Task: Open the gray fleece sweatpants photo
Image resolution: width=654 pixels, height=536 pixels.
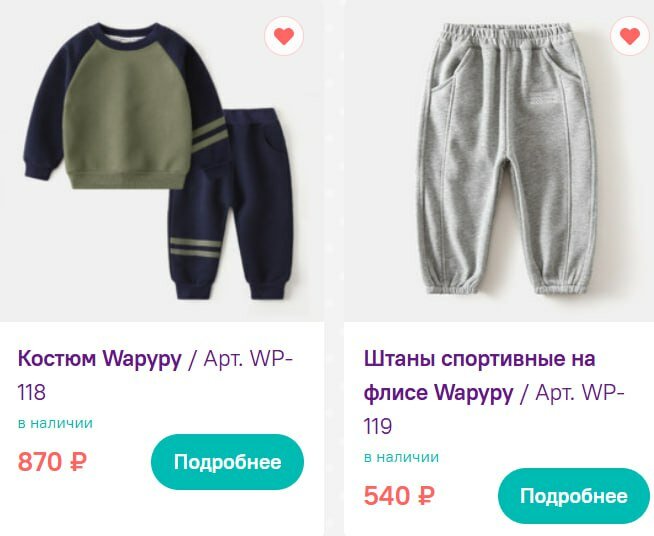Action: (508, 159)
